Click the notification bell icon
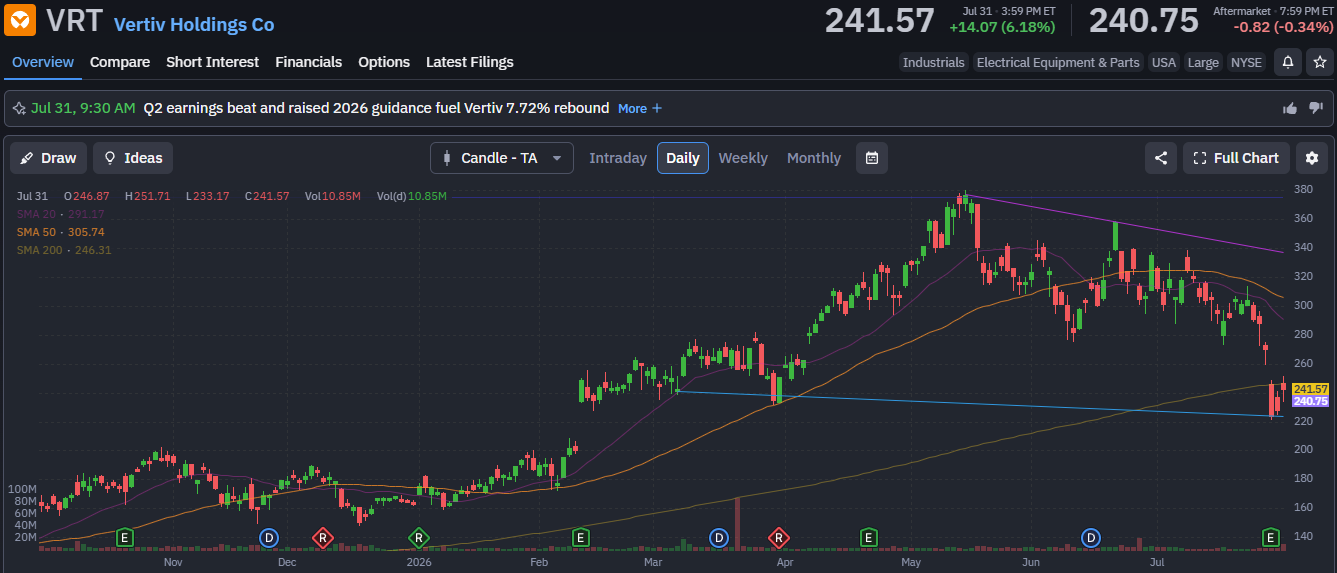 pyautogui.click(x=1288, y=62)
